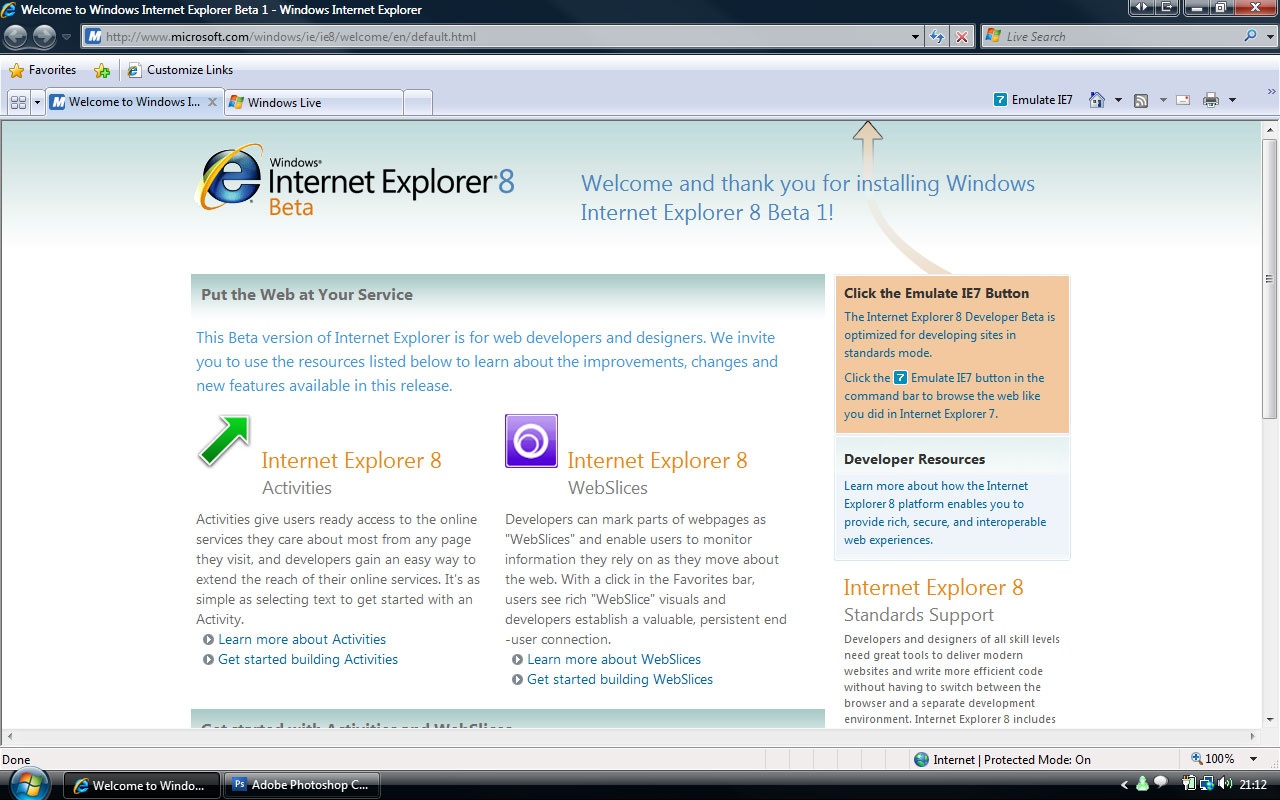The image size is (1280, 800).
Task: Click the horizontal scrollbar right arrow
Action: (x=1254, y=737)
